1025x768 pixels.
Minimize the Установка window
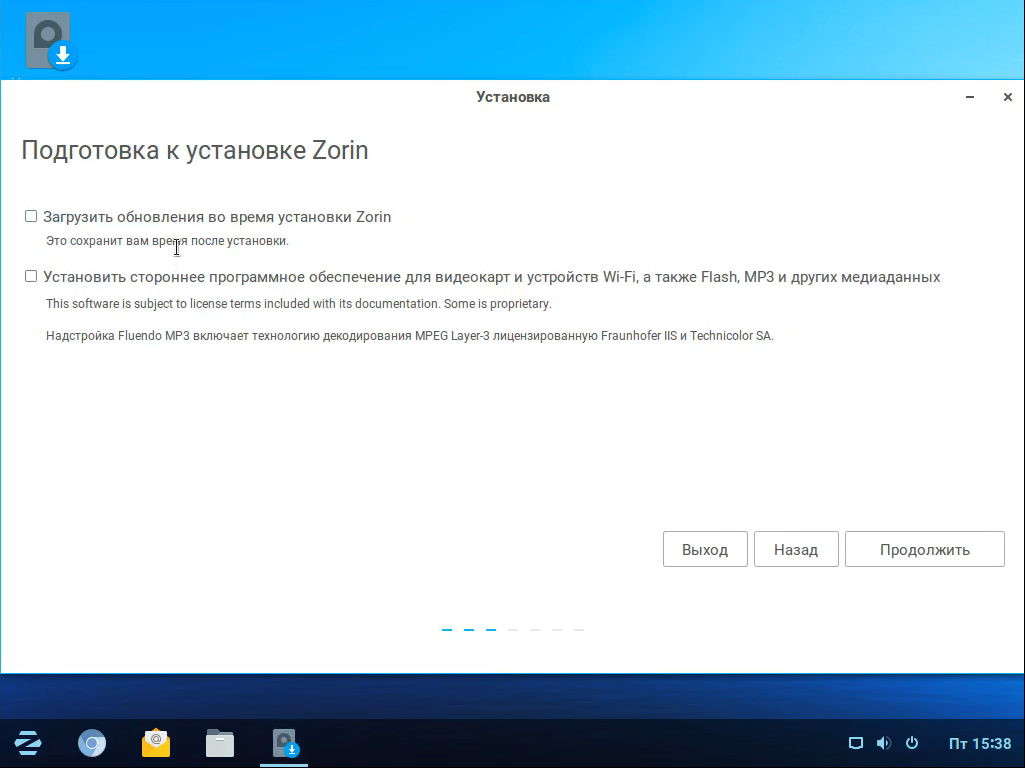point(970,97)
